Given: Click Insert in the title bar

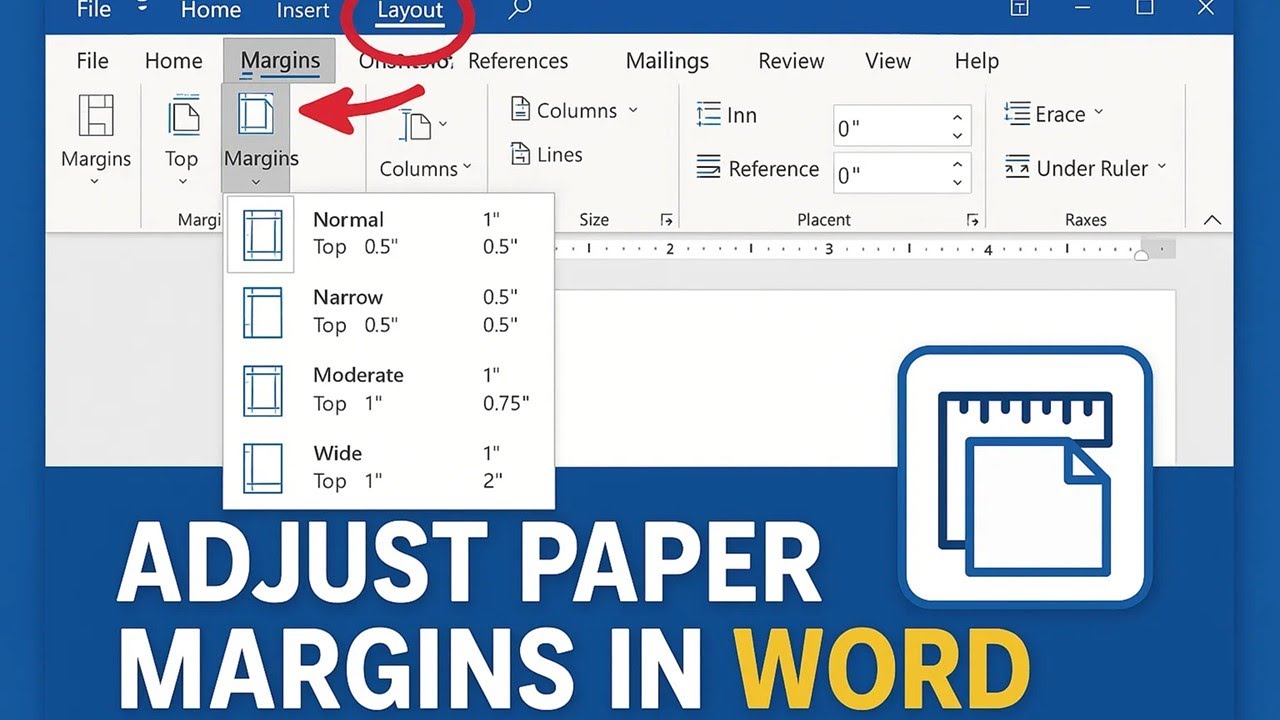Looking at the screenshot, I should 303,11.
